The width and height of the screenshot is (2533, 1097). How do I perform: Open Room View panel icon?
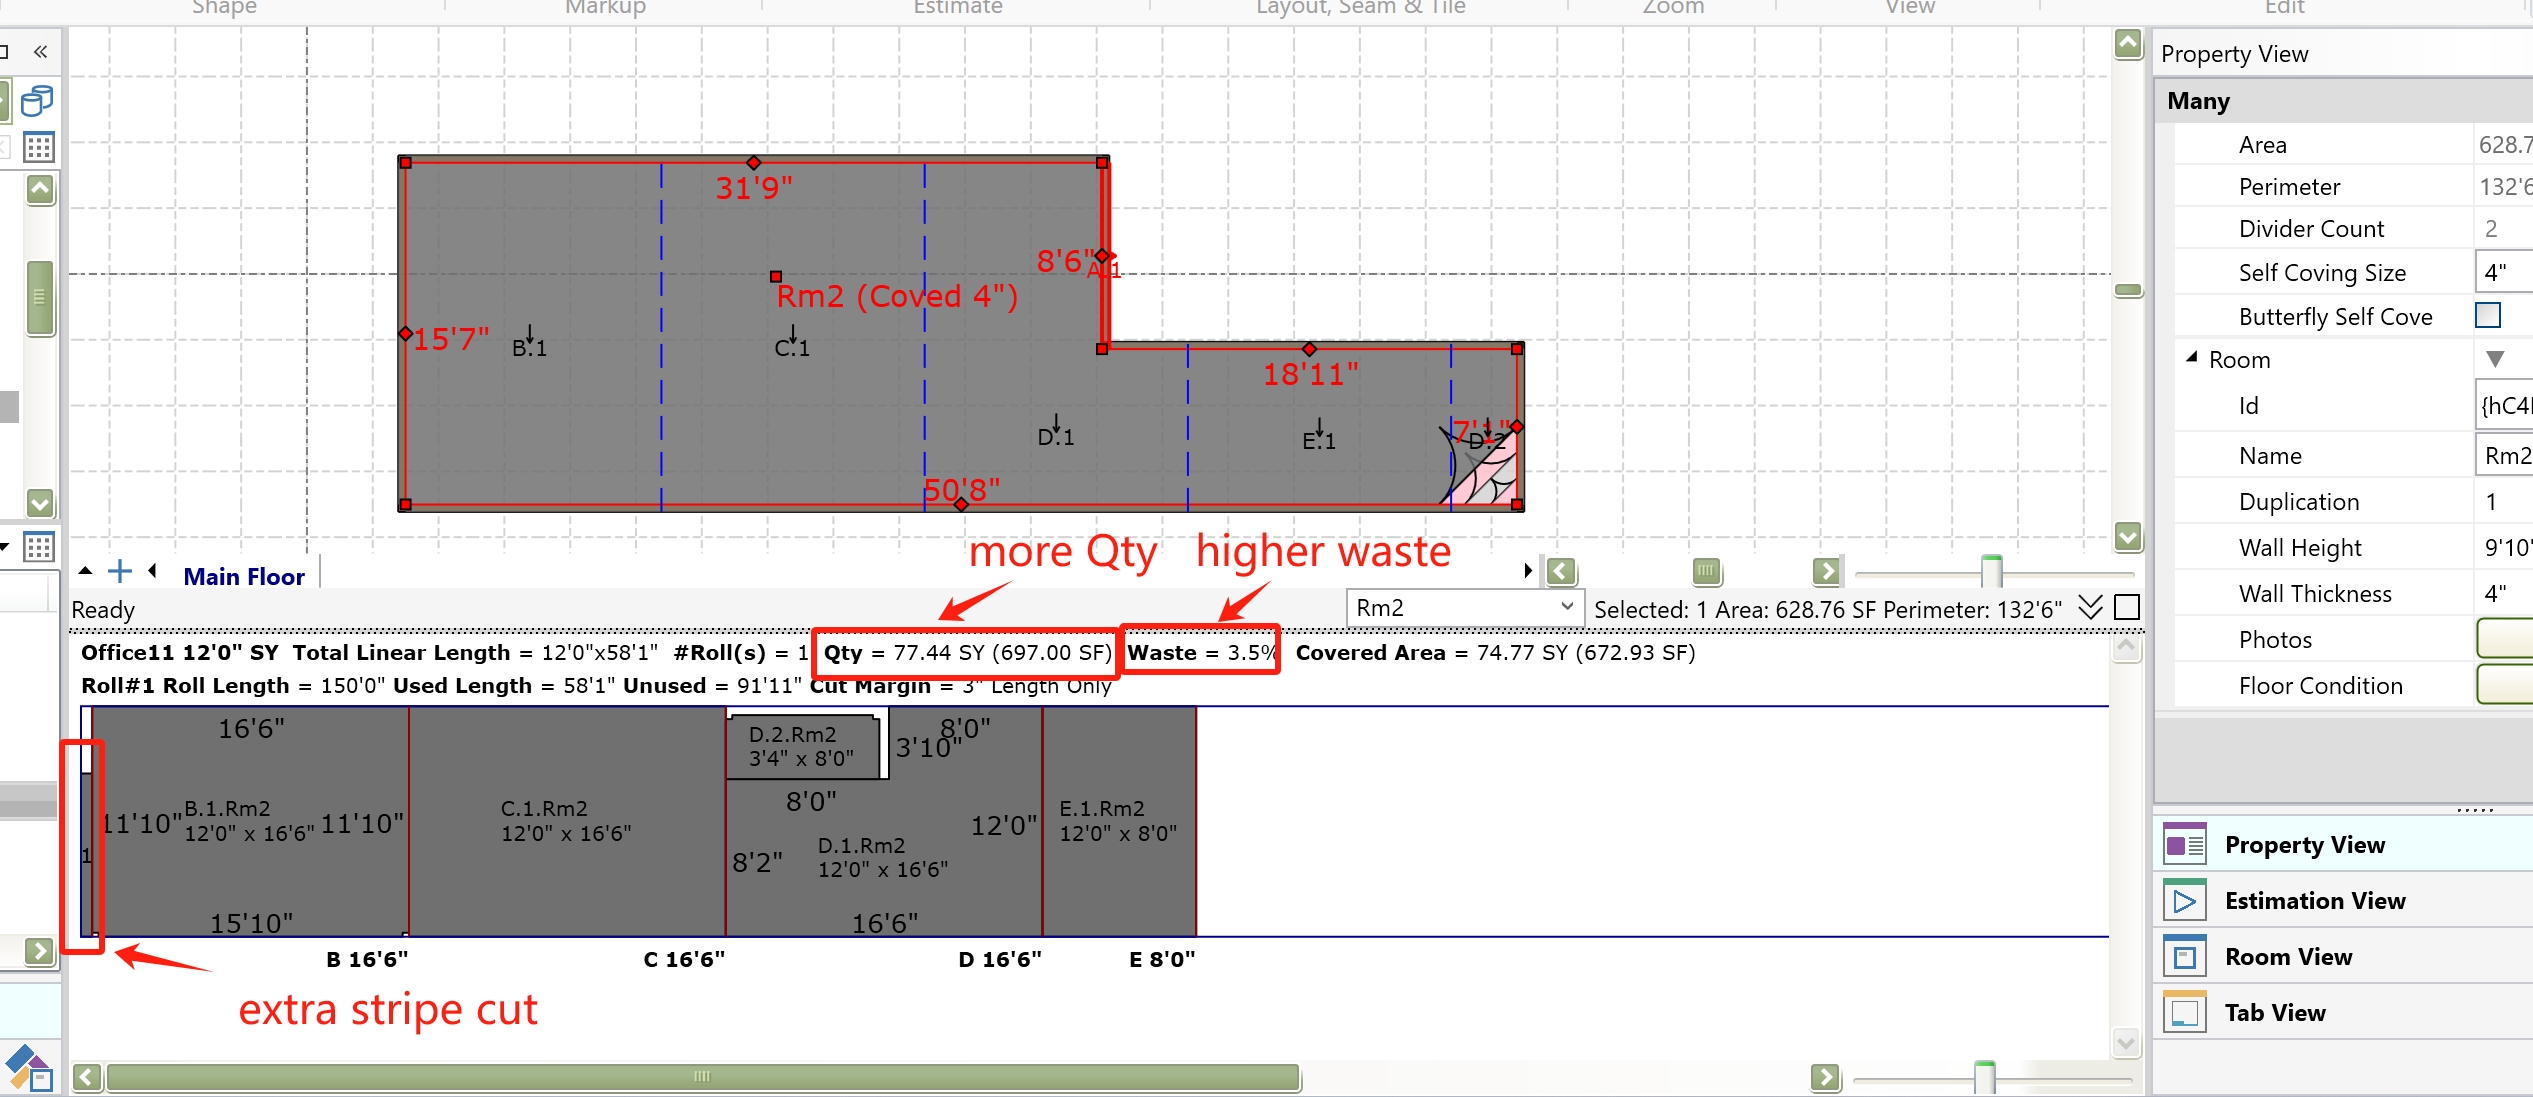tap(2185, 957)
